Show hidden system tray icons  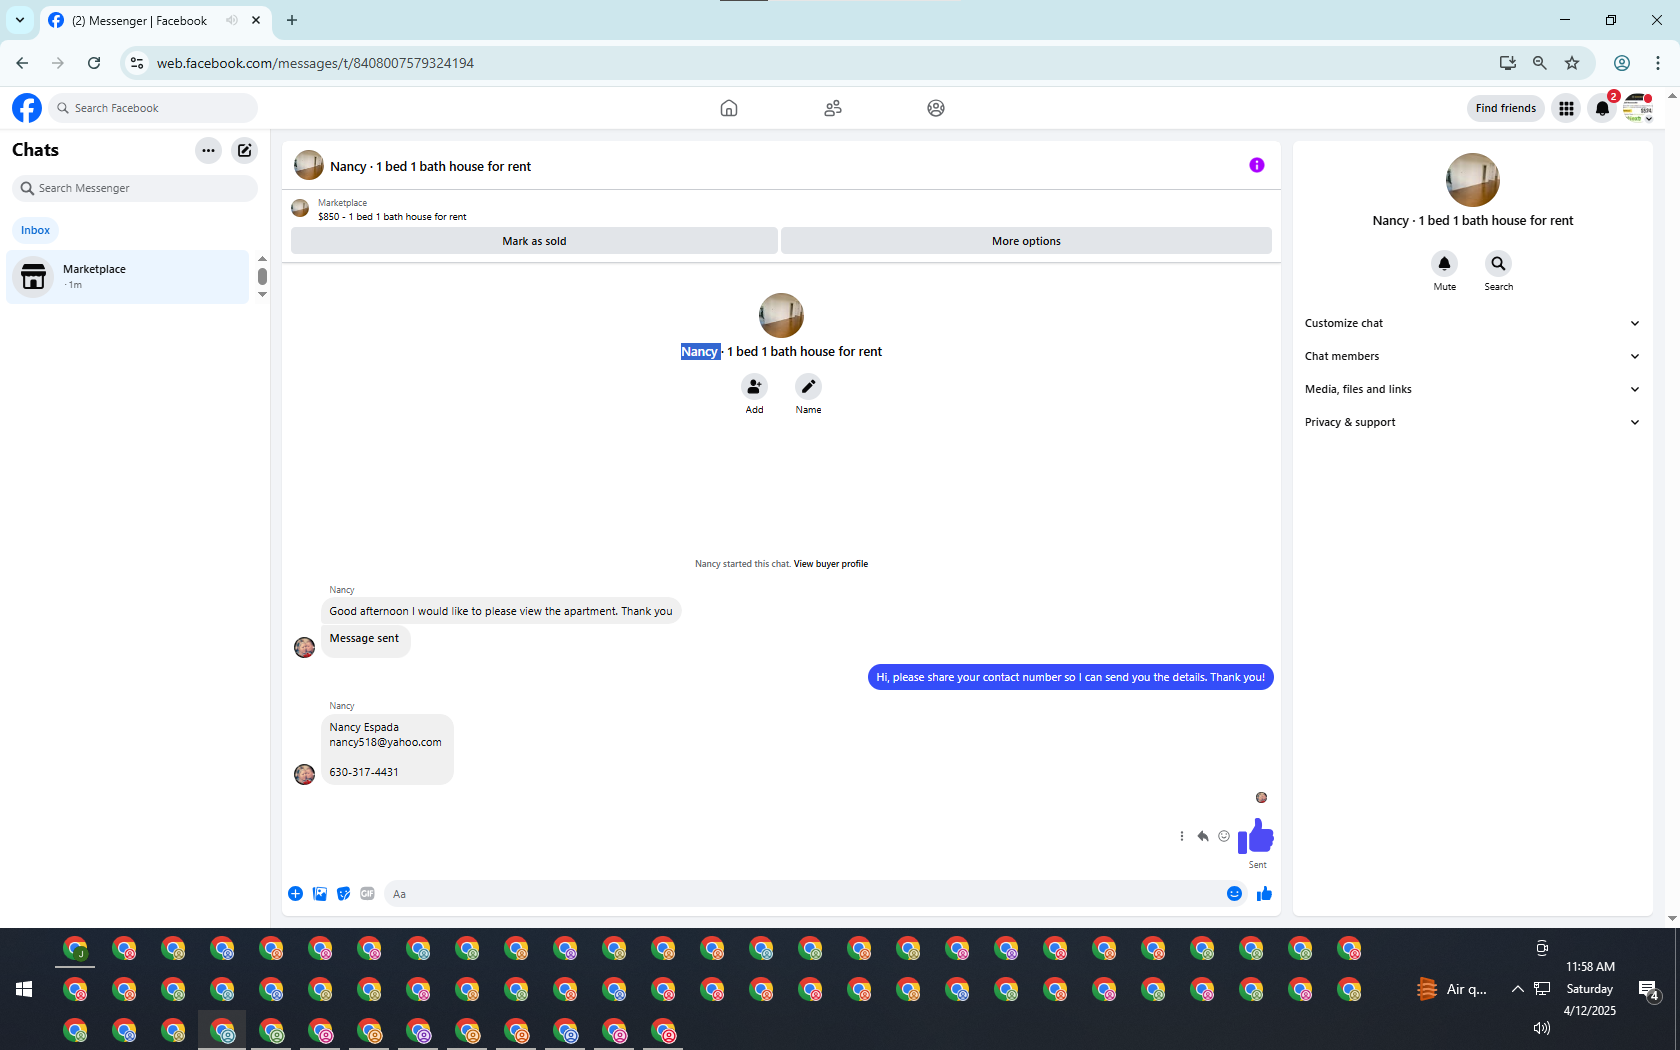click(x=1518, y=989)
